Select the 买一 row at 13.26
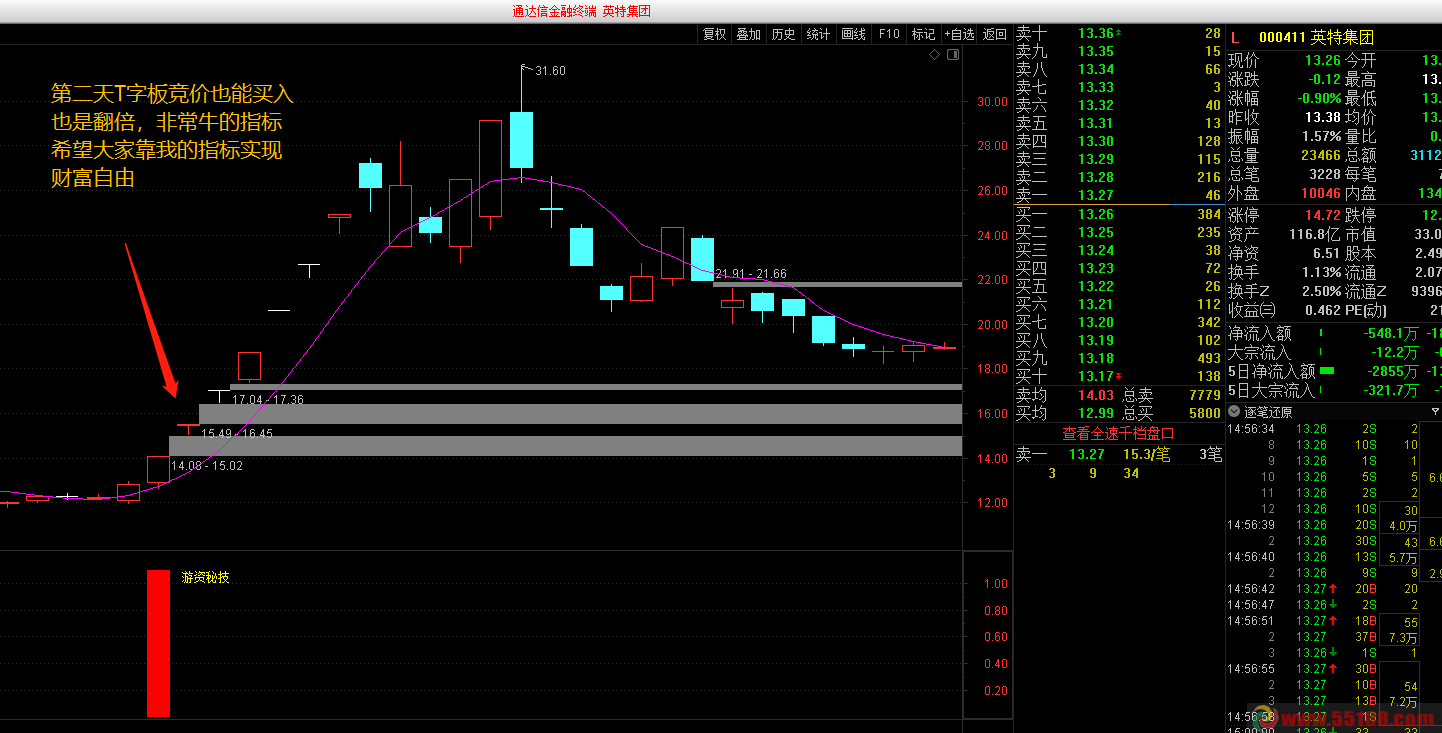The width and height of the screenshot is (1442, 733). click(x=1118, y=214)
